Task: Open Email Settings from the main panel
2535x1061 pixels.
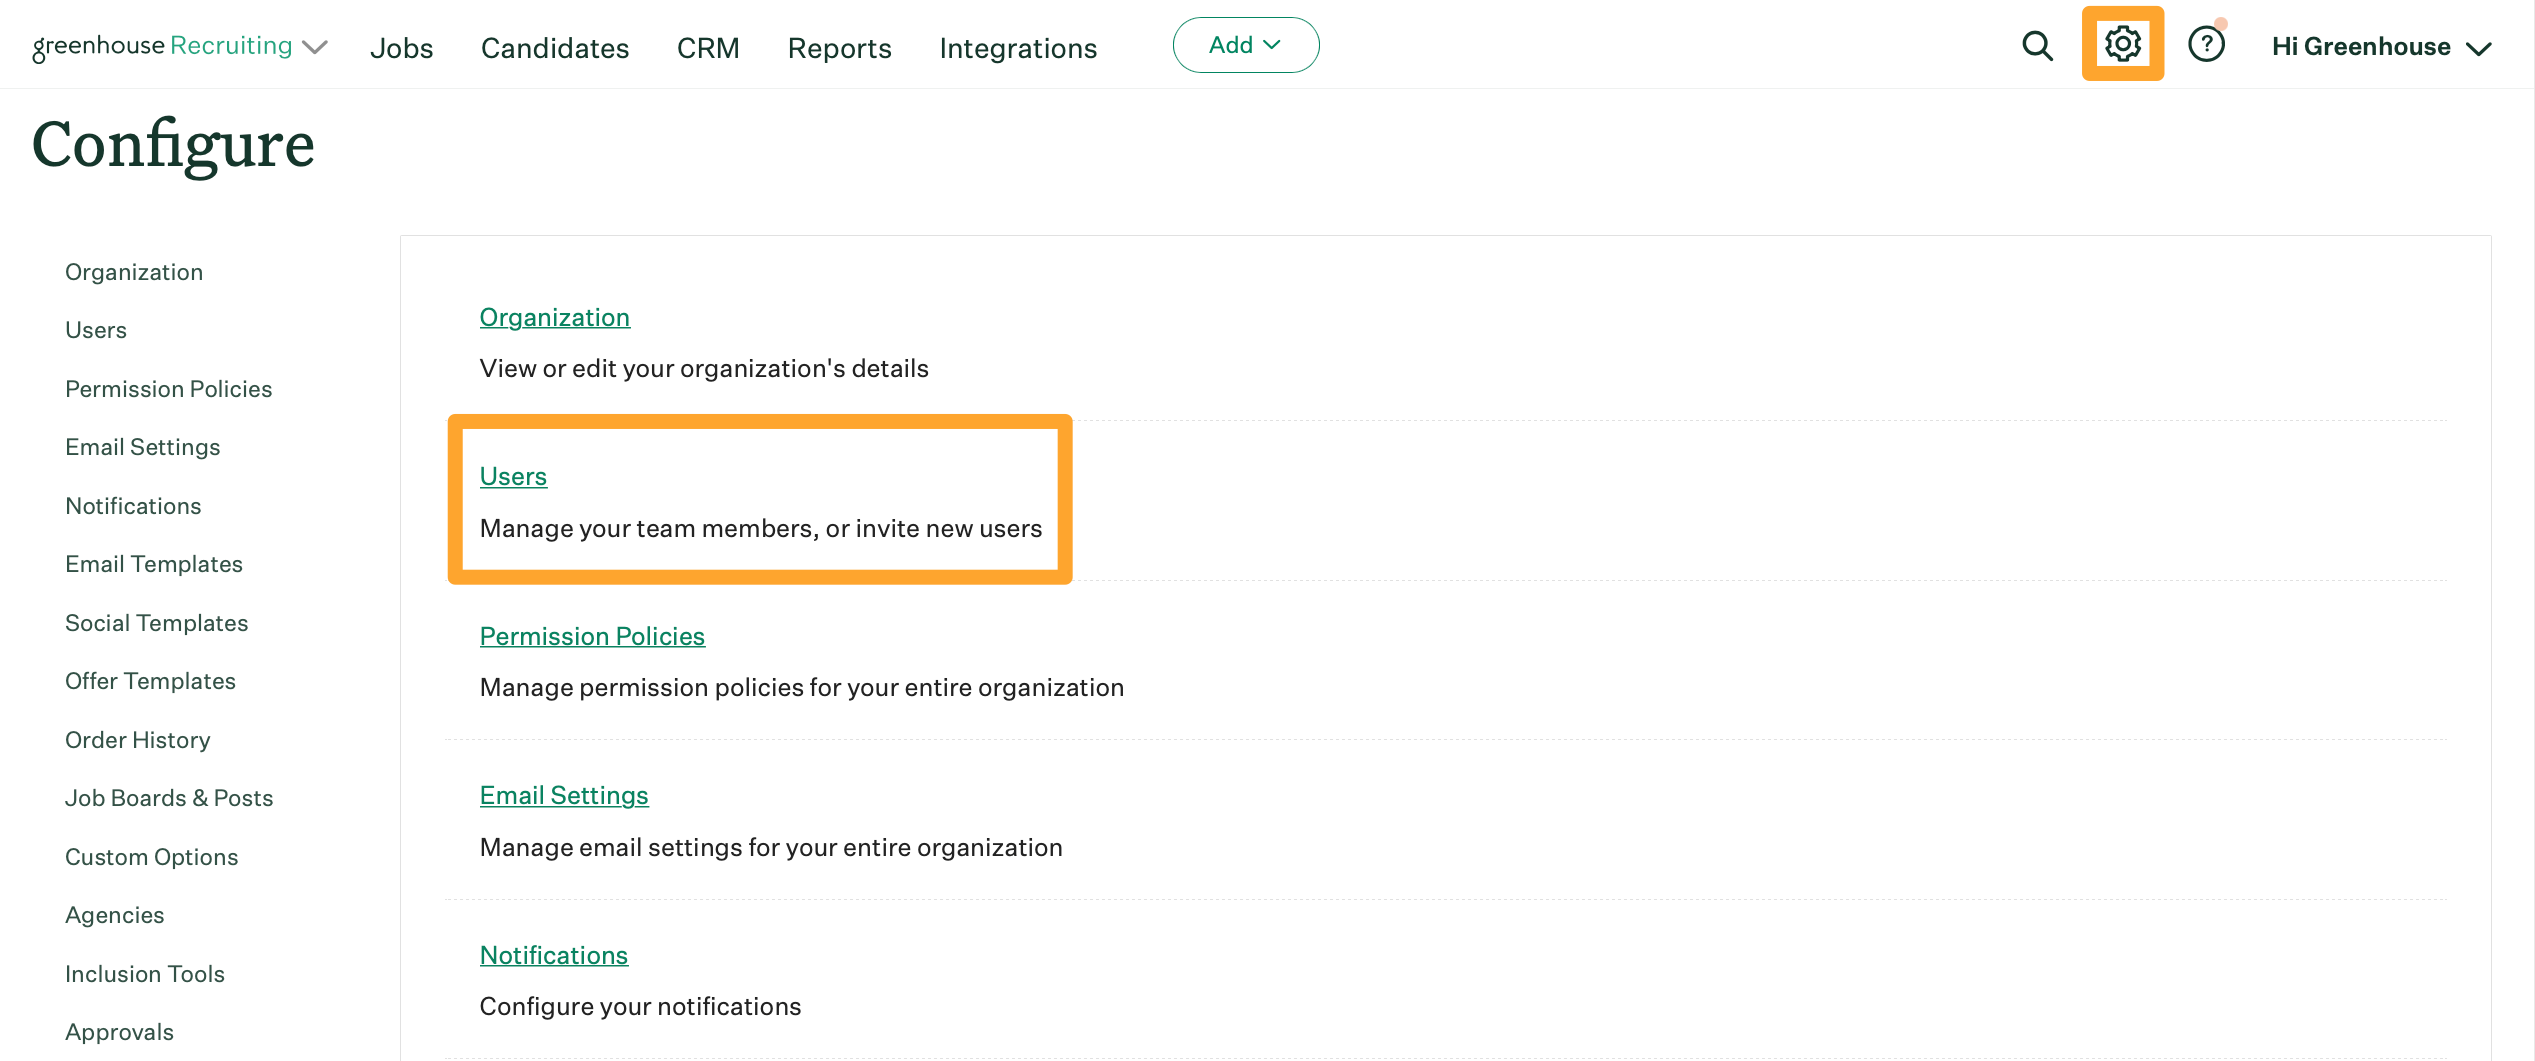Action: tap(564, 795)
